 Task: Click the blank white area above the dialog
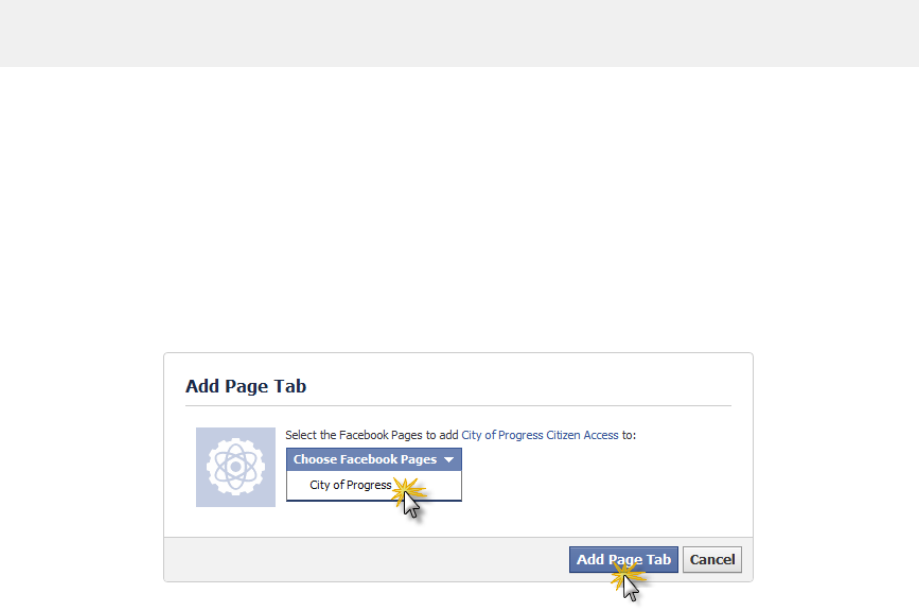(460, 209)
